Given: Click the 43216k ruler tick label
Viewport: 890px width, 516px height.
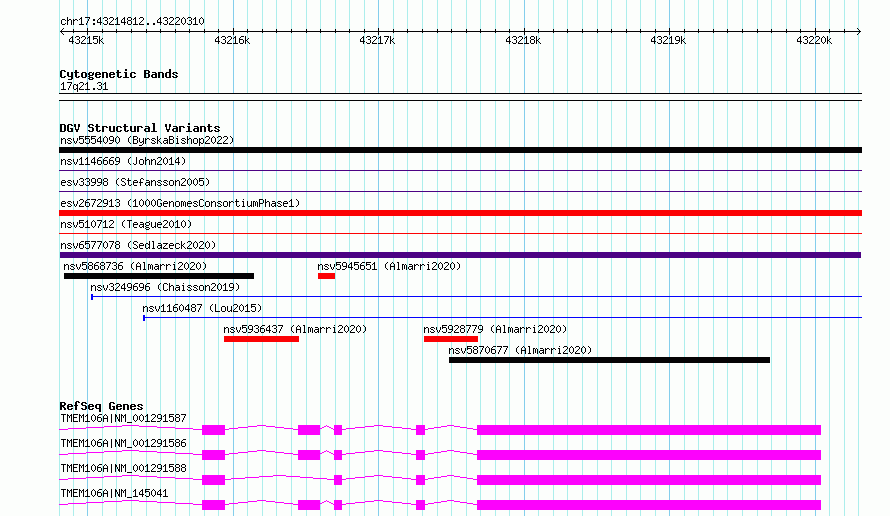Looking at the screenshot, I should [x=232, y=40].
